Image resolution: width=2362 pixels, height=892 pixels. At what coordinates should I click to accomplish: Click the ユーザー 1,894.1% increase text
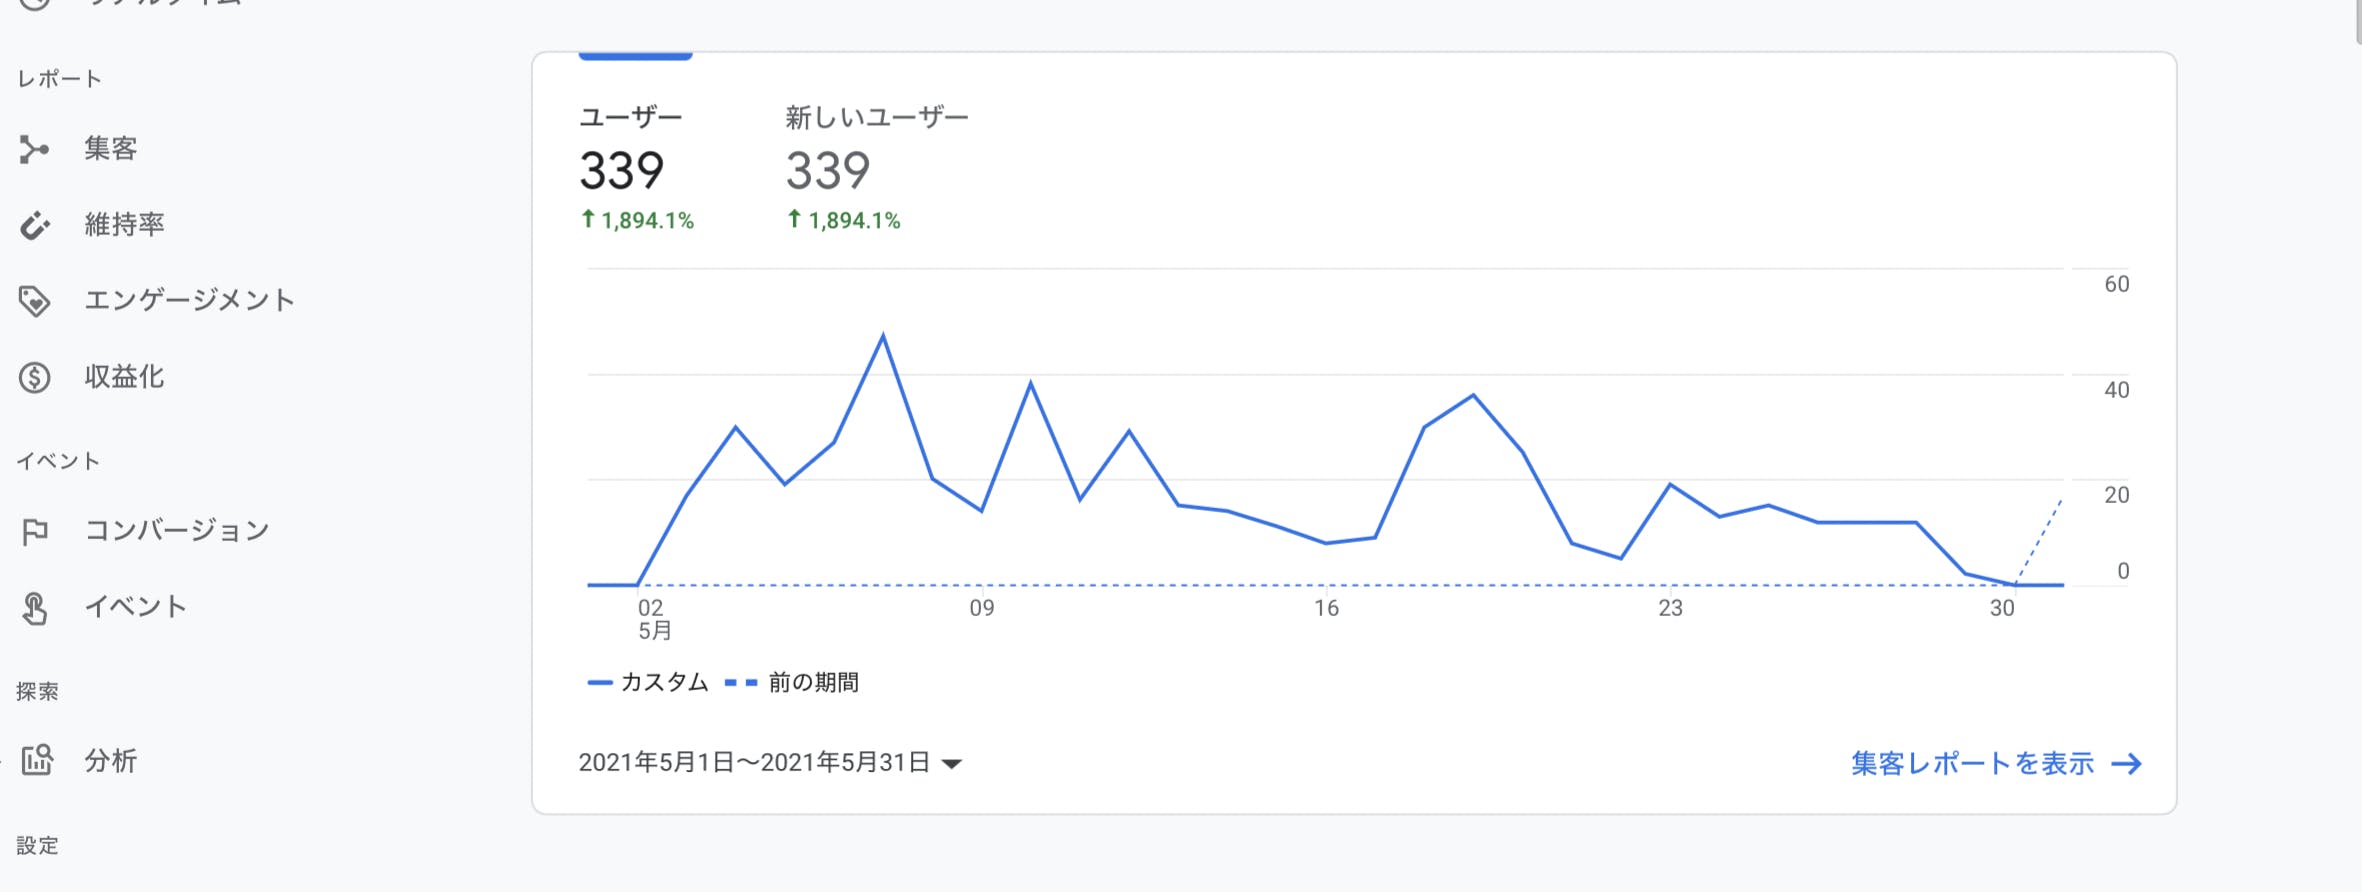[637, 220]
